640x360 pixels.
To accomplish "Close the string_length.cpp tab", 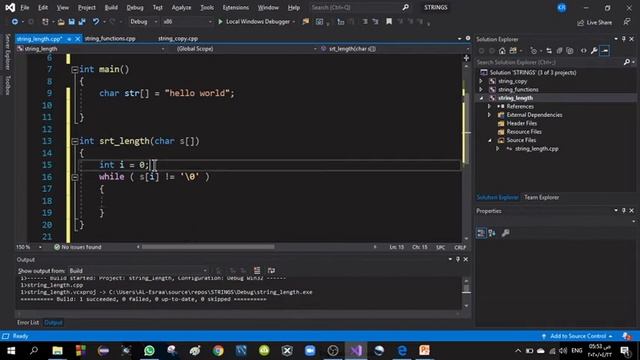I will (78, 39).
